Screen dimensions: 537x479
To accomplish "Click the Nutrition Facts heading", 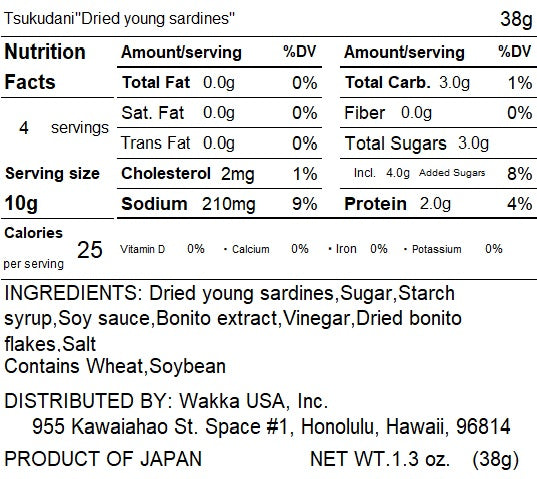I will tap(45, 67).
